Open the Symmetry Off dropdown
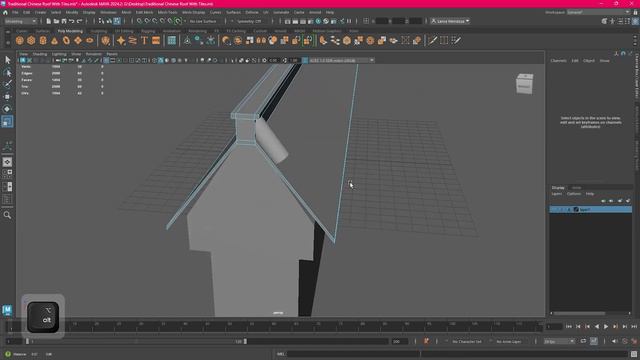Viewport: 640px width, 360px height. tap(249, 21)
